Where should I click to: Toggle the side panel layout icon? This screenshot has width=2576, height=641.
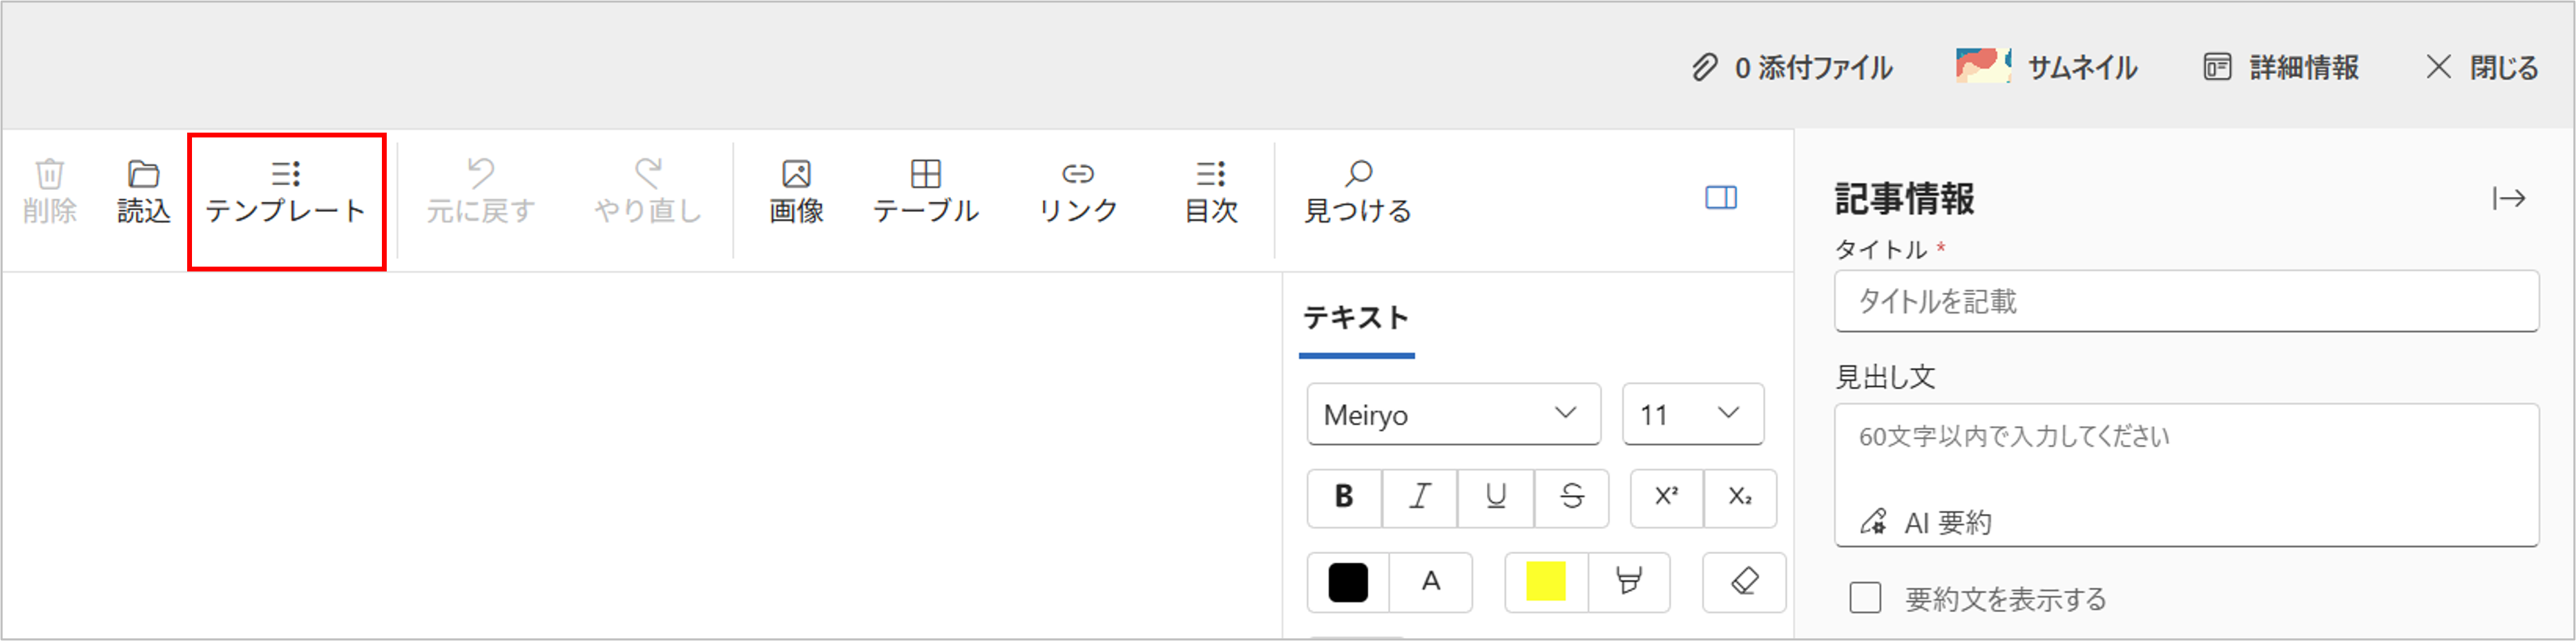click(1720, 198)
